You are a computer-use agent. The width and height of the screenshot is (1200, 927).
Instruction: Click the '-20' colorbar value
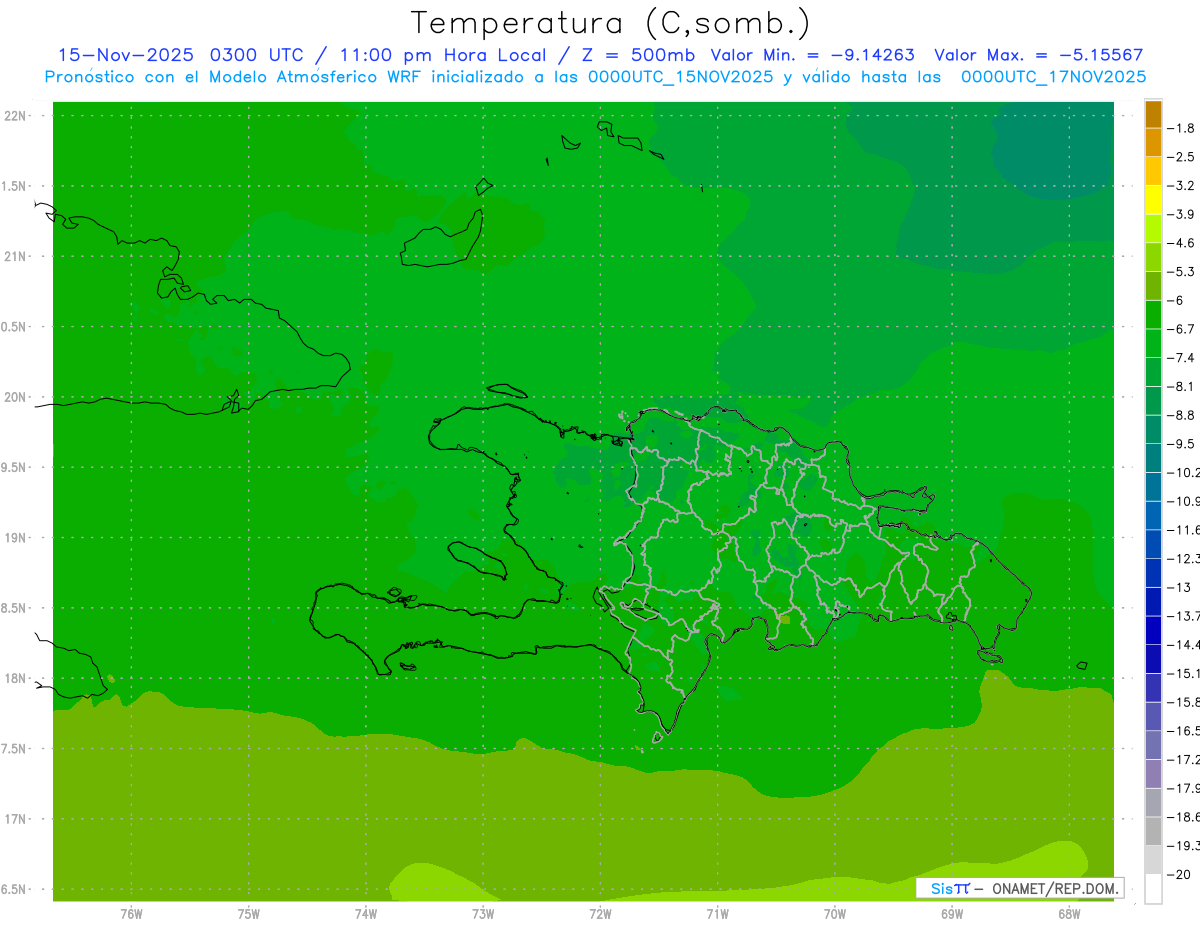[1180, 874]
